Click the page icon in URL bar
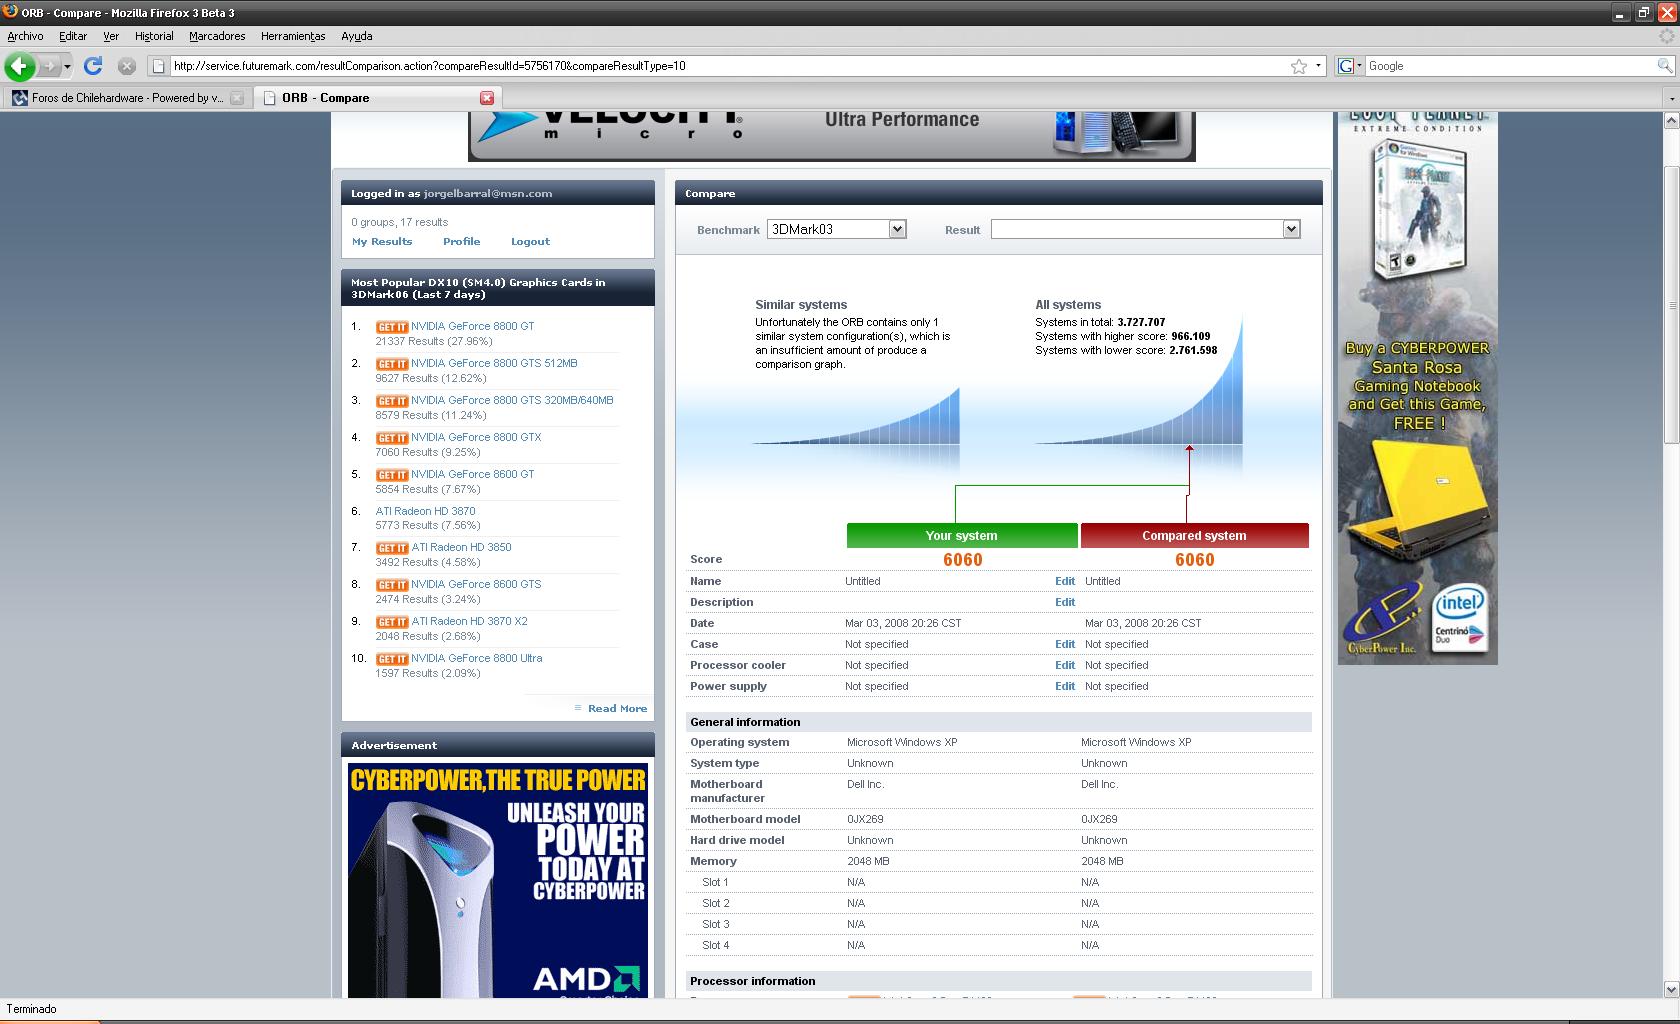 [x=158, y=66]
